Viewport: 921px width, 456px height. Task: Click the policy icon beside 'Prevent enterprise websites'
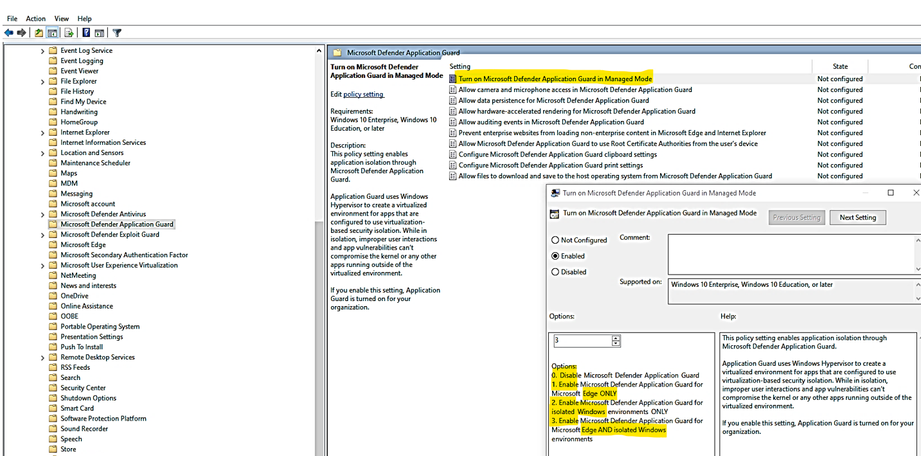[x=453, y=133]
